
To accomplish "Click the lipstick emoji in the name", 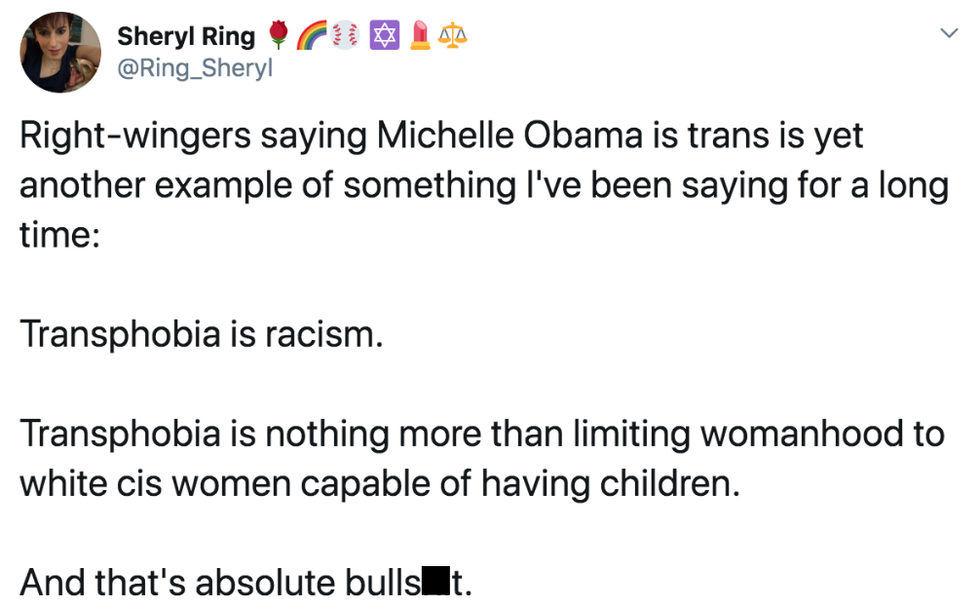I will 421,37.
